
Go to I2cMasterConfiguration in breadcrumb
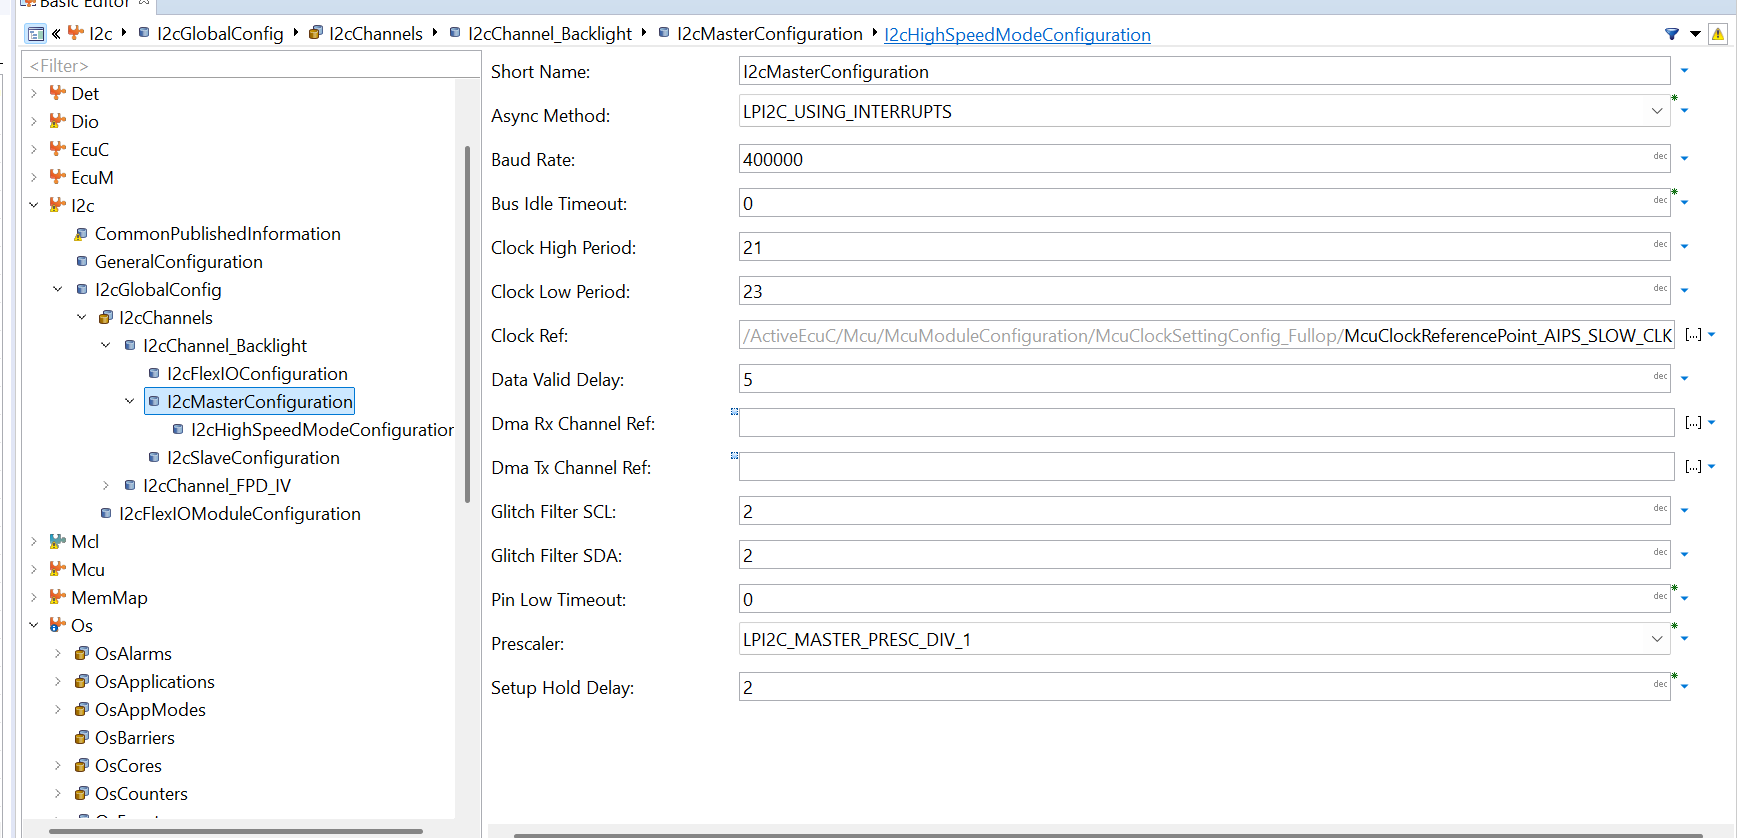coord(770,34)
